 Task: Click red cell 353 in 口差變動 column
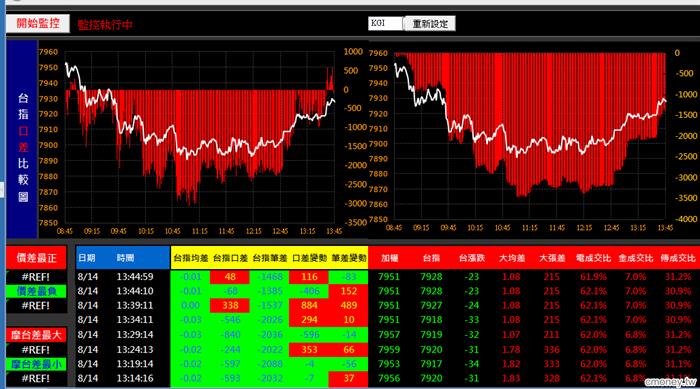[x=309, y=349]
